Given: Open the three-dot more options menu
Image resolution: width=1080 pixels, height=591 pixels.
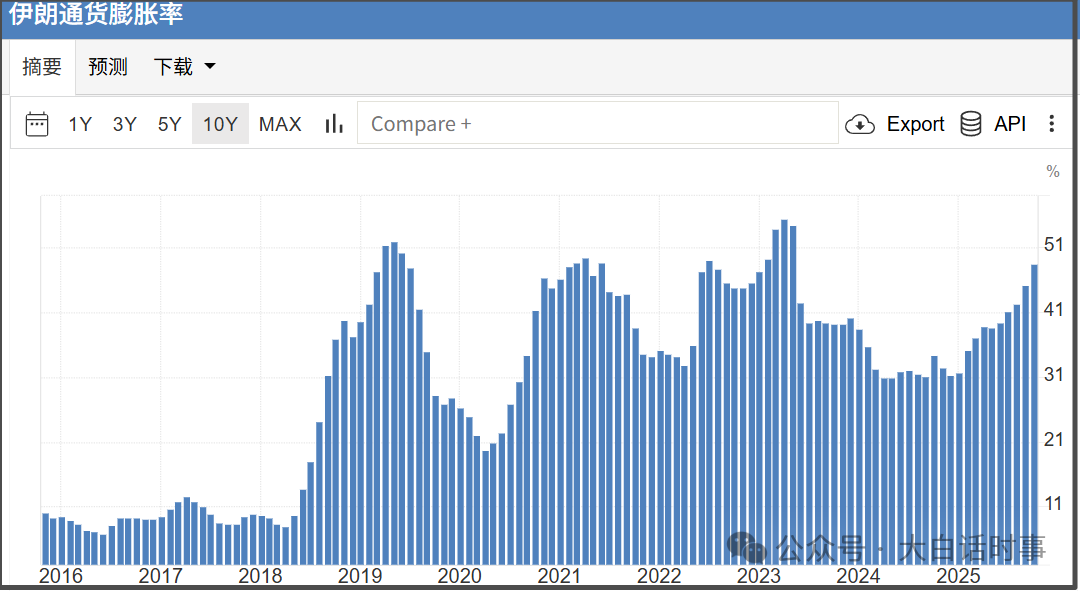Looking at the screenshot, I should (x=1051, y=124).
